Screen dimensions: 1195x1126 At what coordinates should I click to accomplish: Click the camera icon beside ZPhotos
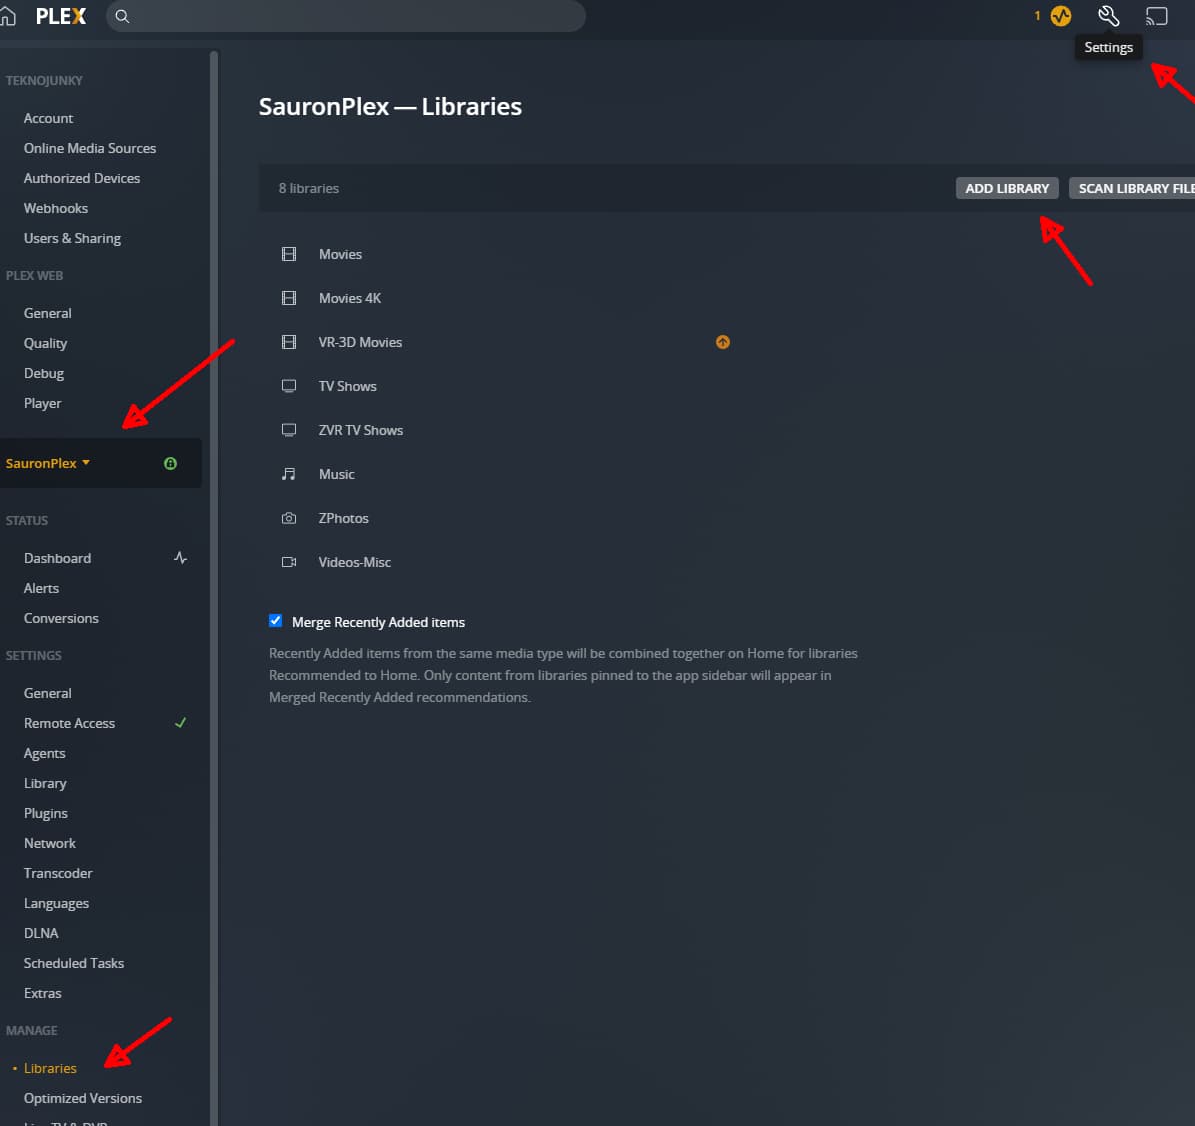pyautogui.click(x=289, y=518)
